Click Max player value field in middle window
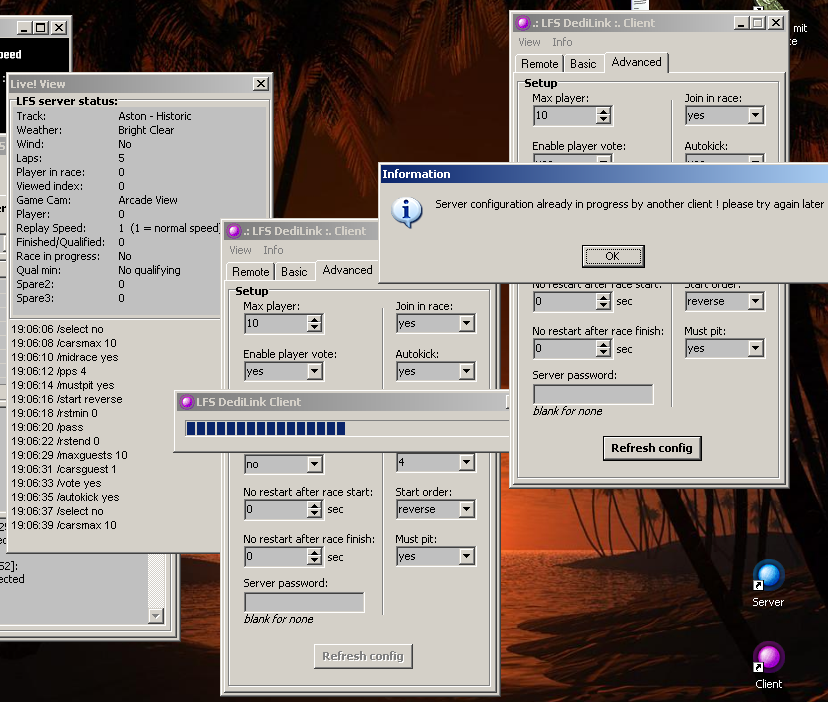828x702 pixels. point(276,323)
